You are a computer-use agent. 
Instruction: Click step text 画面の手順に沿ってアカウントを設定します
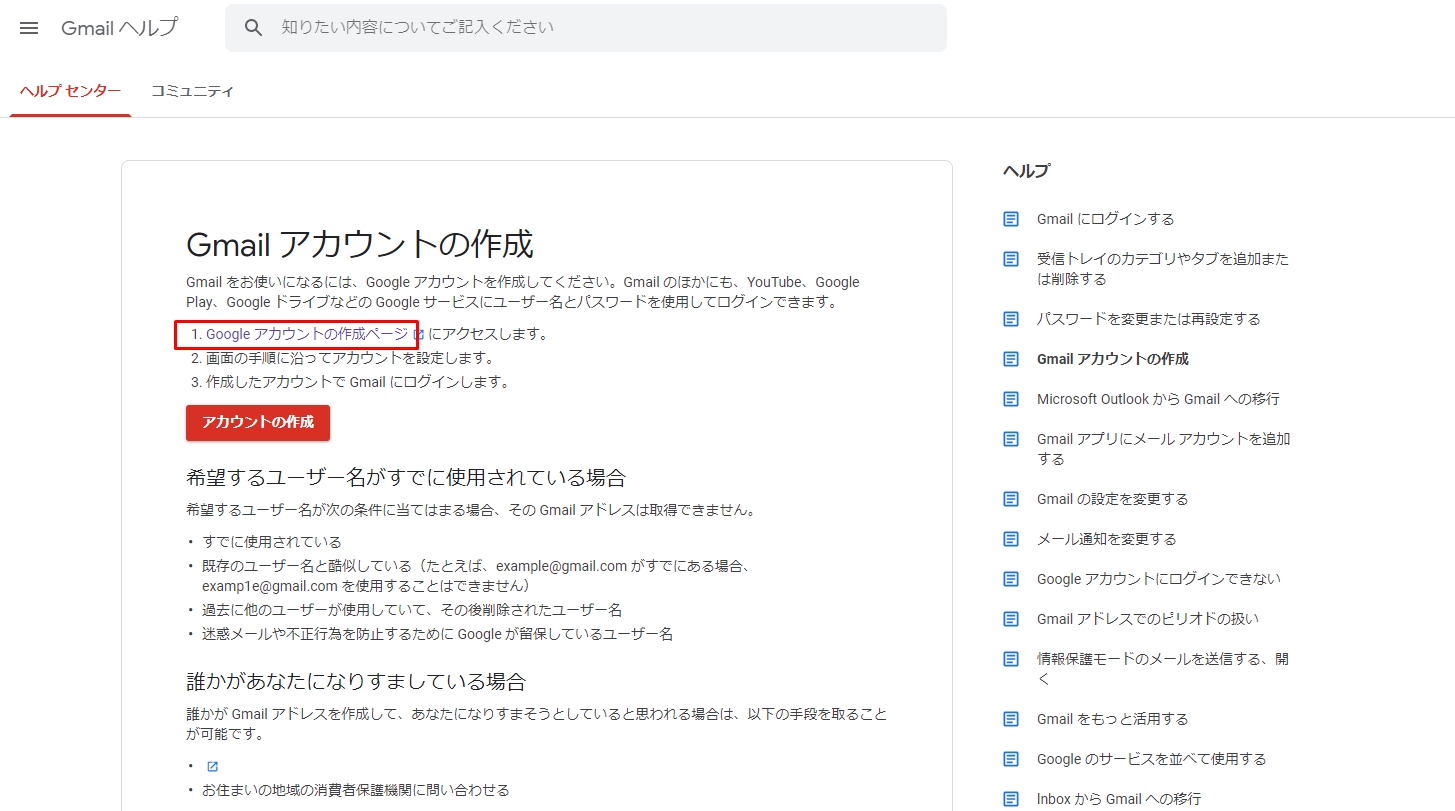pos(350,358)
